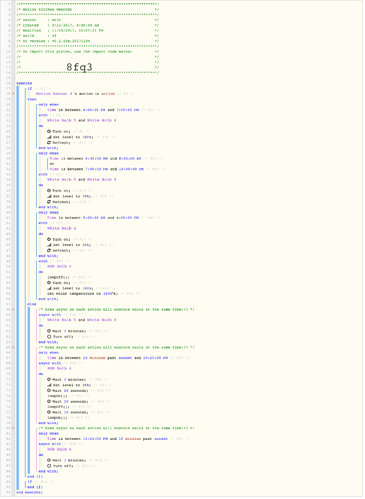Open the time condition ending past sunset, line 82

click(x=107, y=439)
